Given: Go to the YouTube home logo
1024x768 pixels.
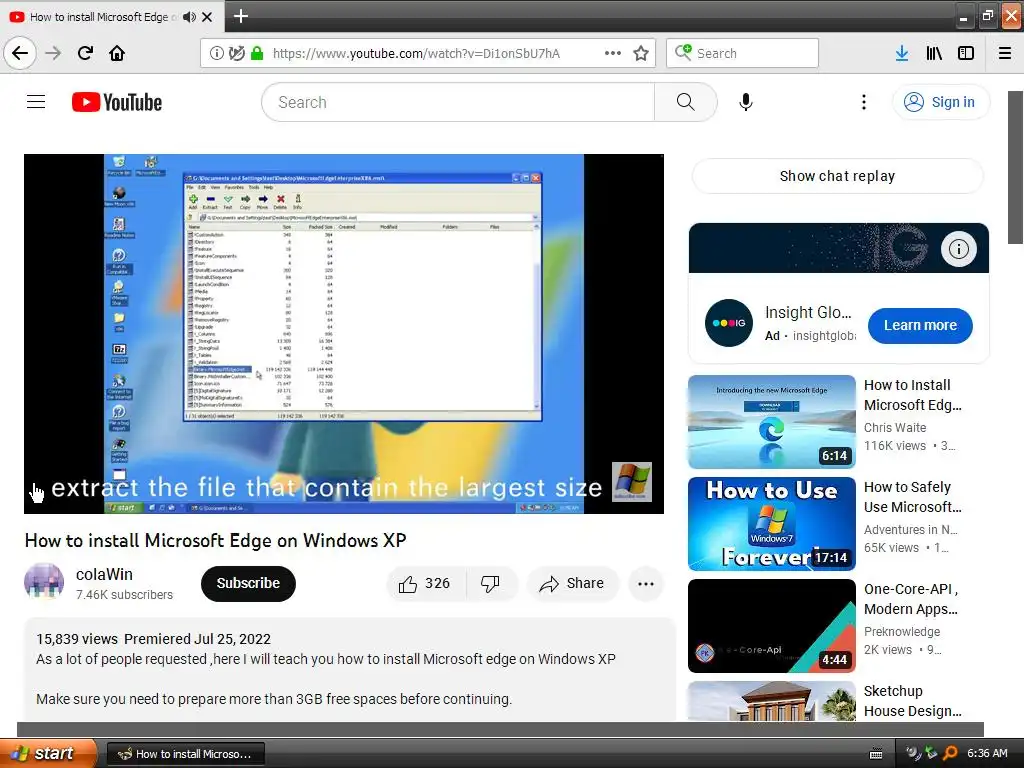Looking at the screenshot, I should click(117, 102).
